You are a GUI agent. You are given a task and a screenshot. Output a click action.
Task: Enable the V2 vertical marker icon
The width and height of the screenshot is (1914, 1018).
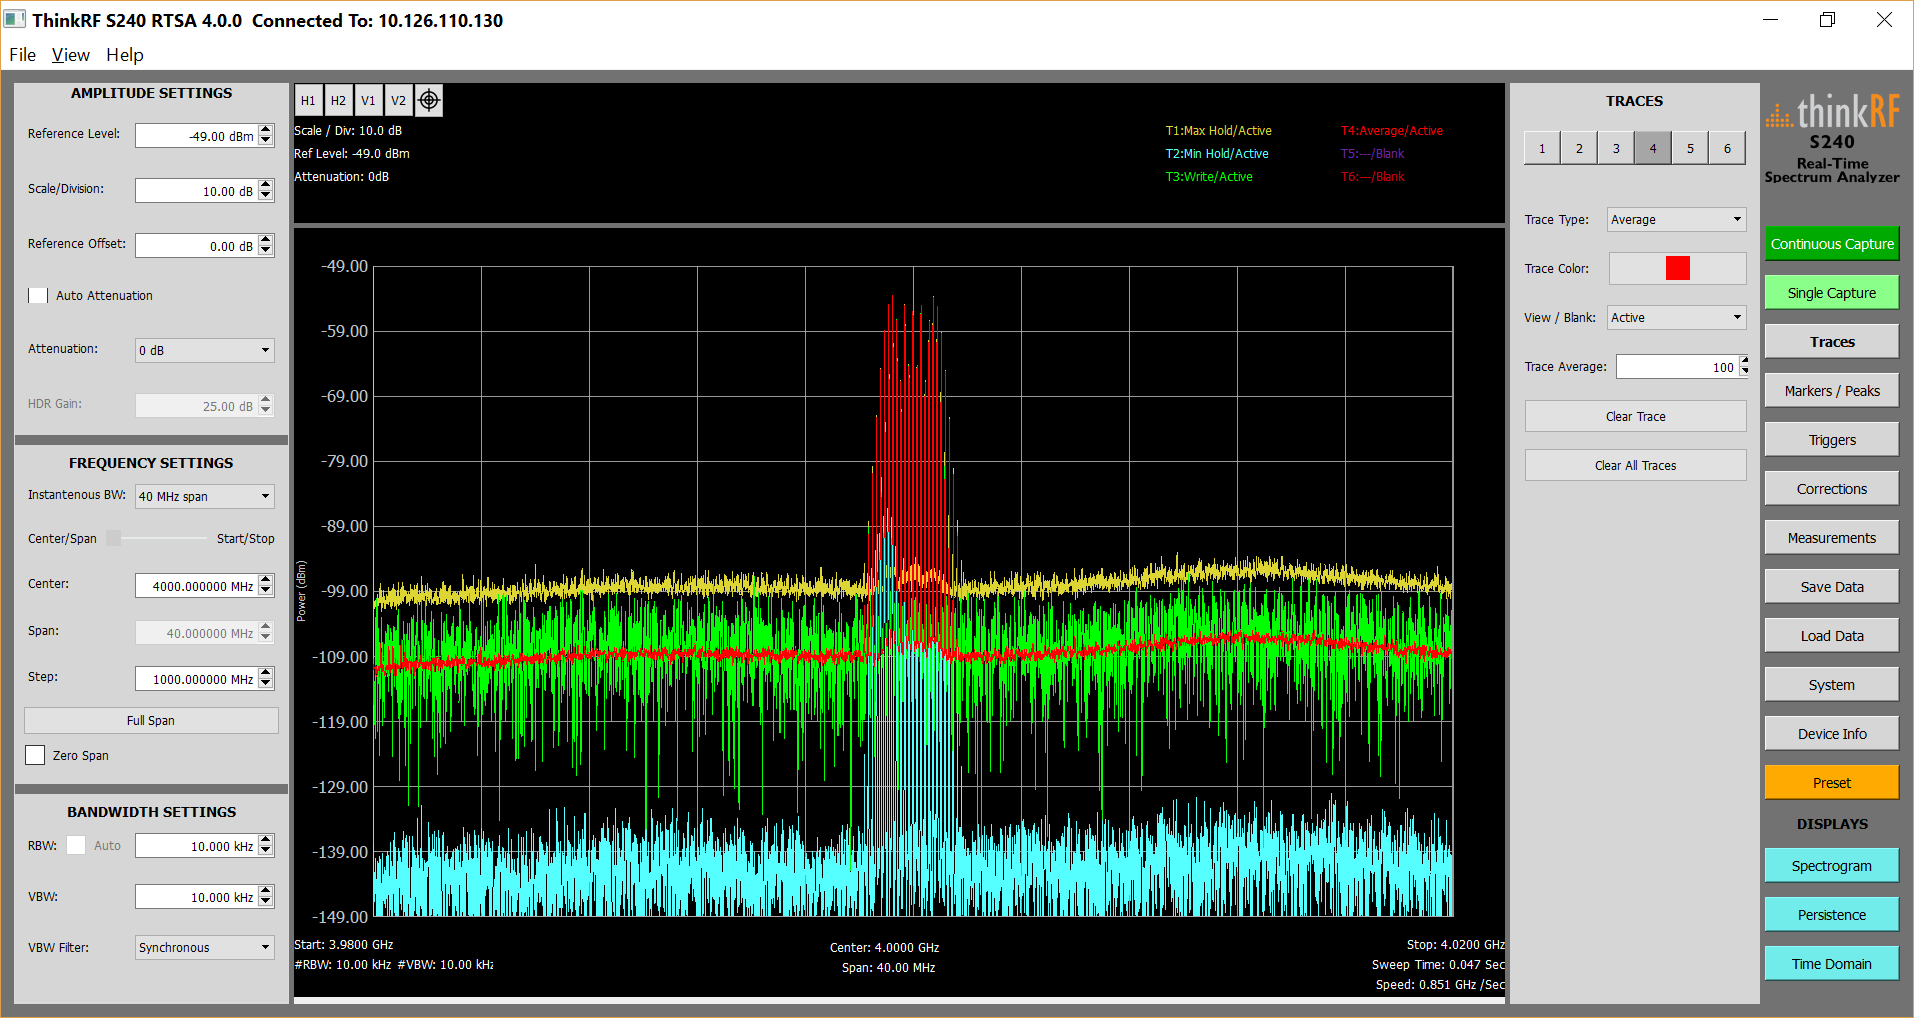(x=398, y=100)
